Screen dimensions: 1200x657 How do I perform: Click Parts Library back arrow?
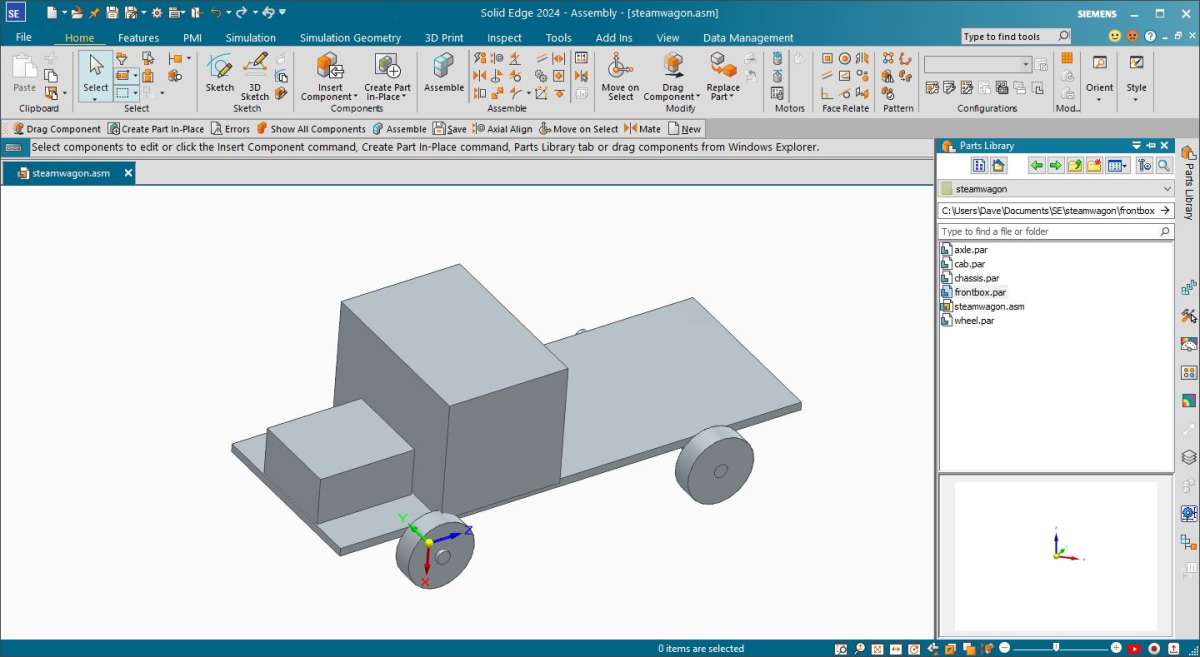coord(1036,166)
